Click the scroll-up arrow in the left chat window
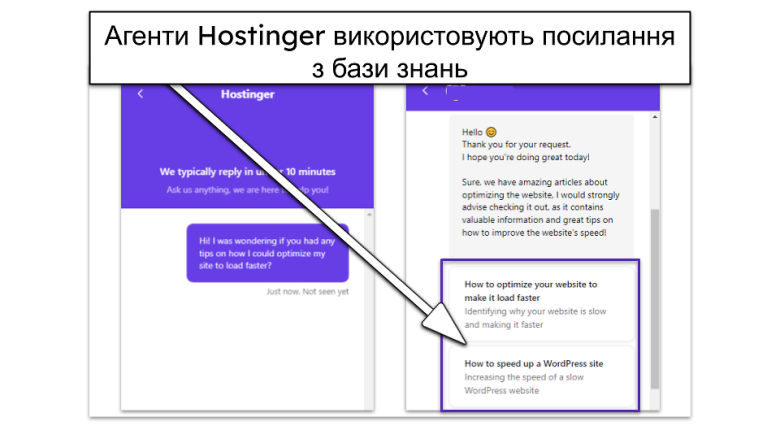The image size is (780, 439). [x=369, y=214]
